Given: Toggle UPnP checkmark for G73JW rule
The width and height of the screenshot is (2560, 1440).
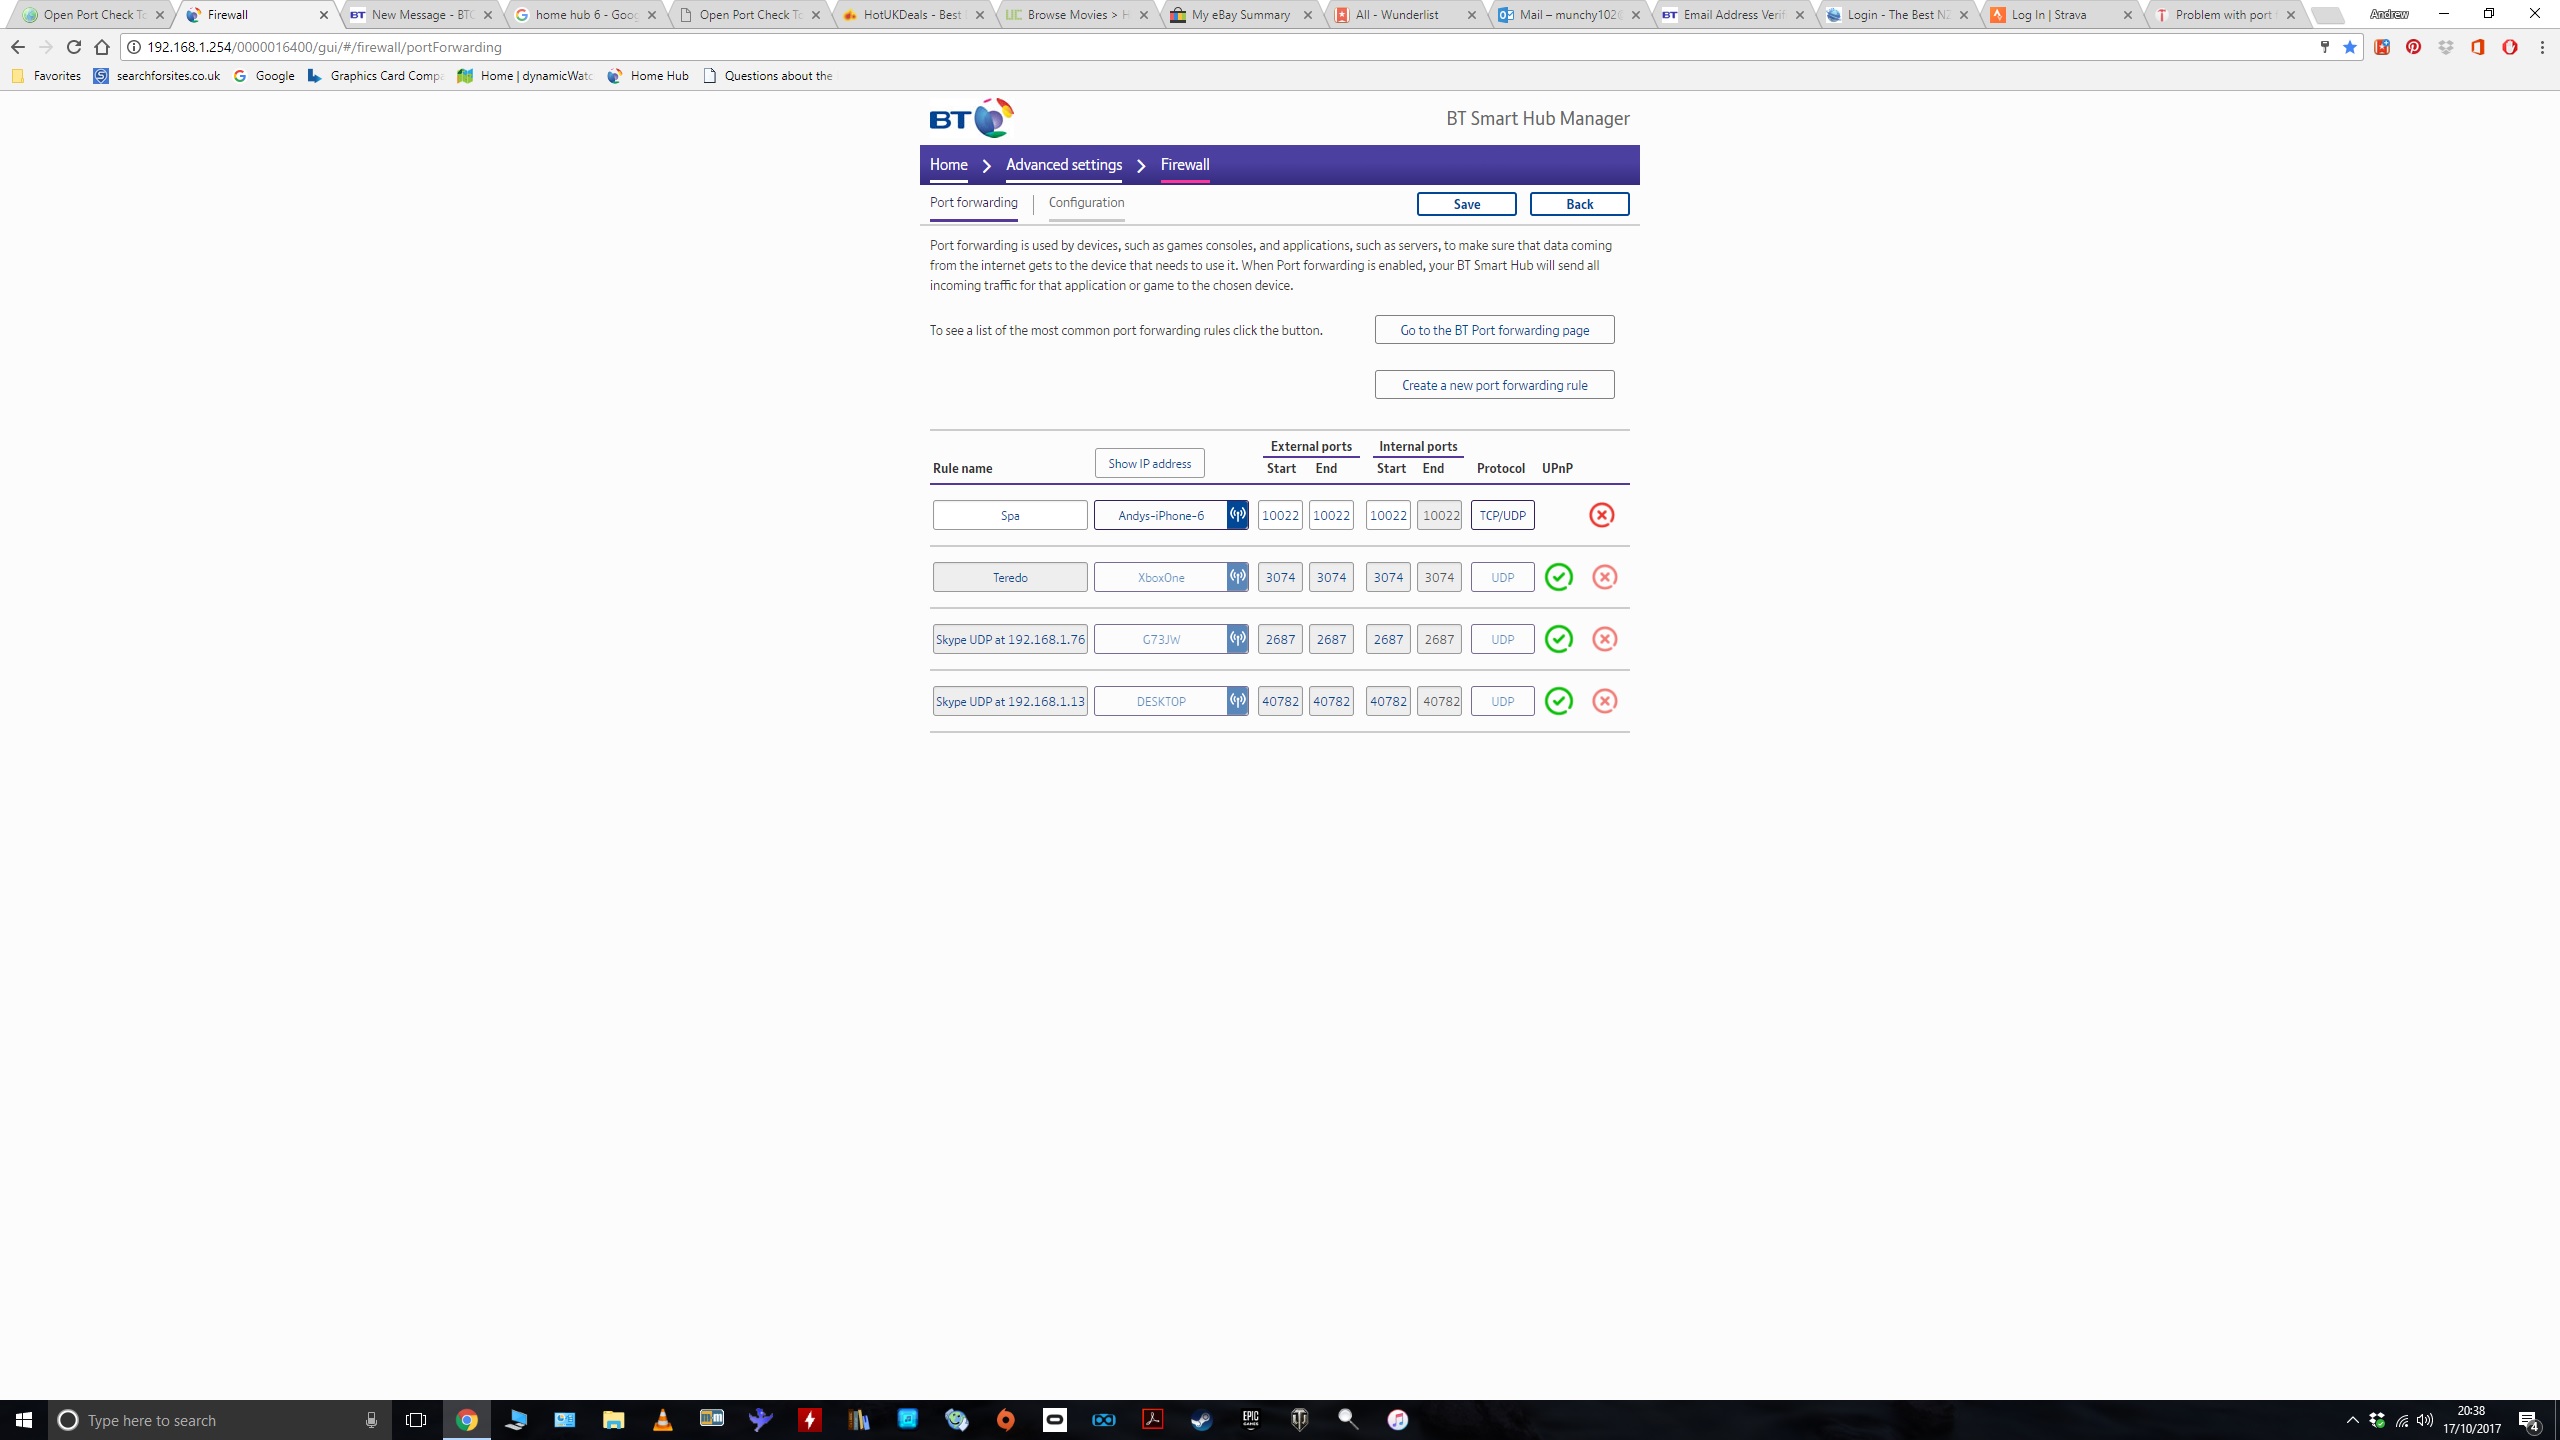Looking at the screenshot, I should pyautogui.click(x=1558, y=639).
